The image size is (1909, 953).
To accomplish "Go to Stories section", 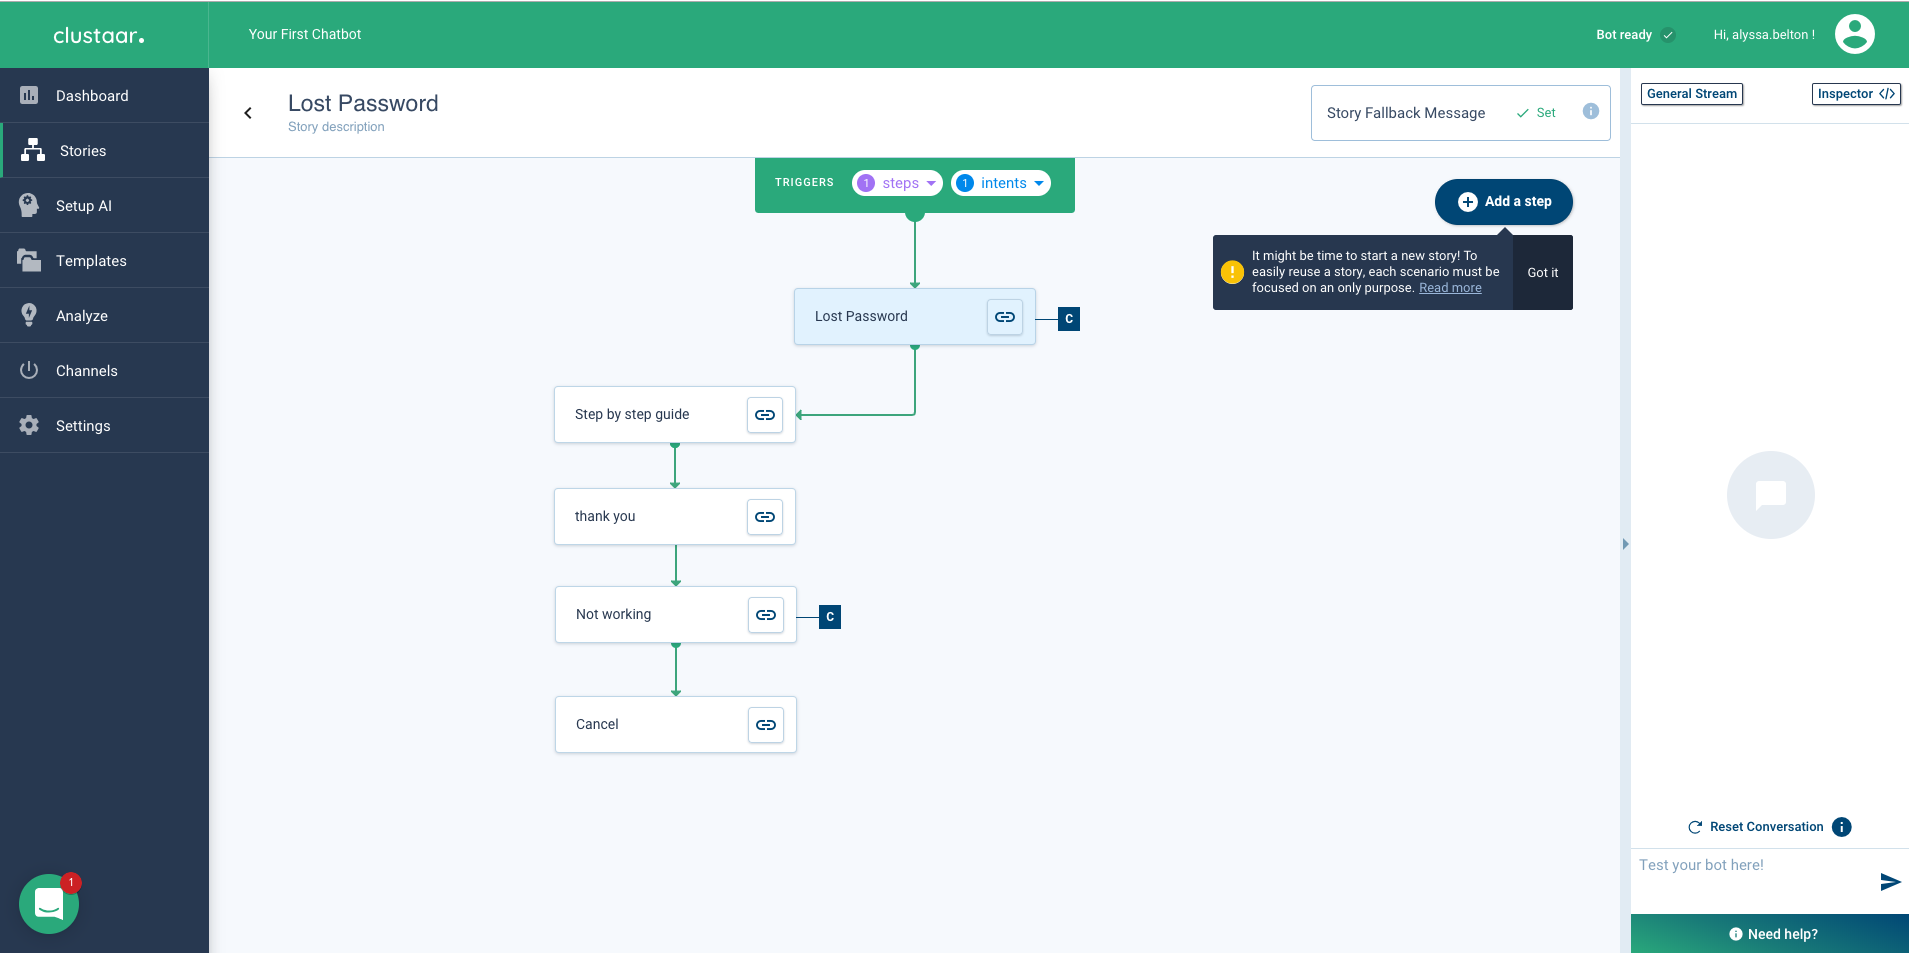I will click(104, 151).
